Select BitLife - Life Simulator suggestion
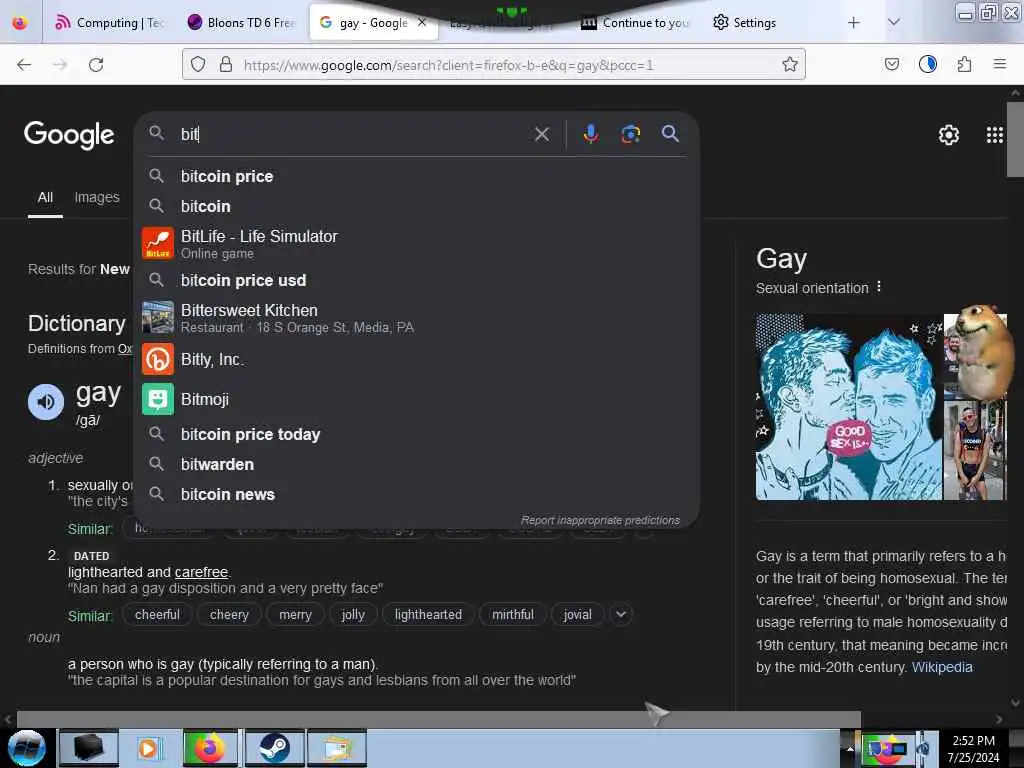Viewport: 1024px width, 768px height. point(416,244)
